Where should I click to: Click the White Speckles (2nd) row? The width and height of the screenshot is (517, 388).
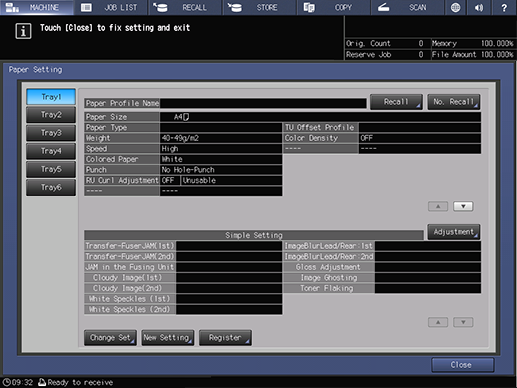pyautogui.click(x=183, y=310)
